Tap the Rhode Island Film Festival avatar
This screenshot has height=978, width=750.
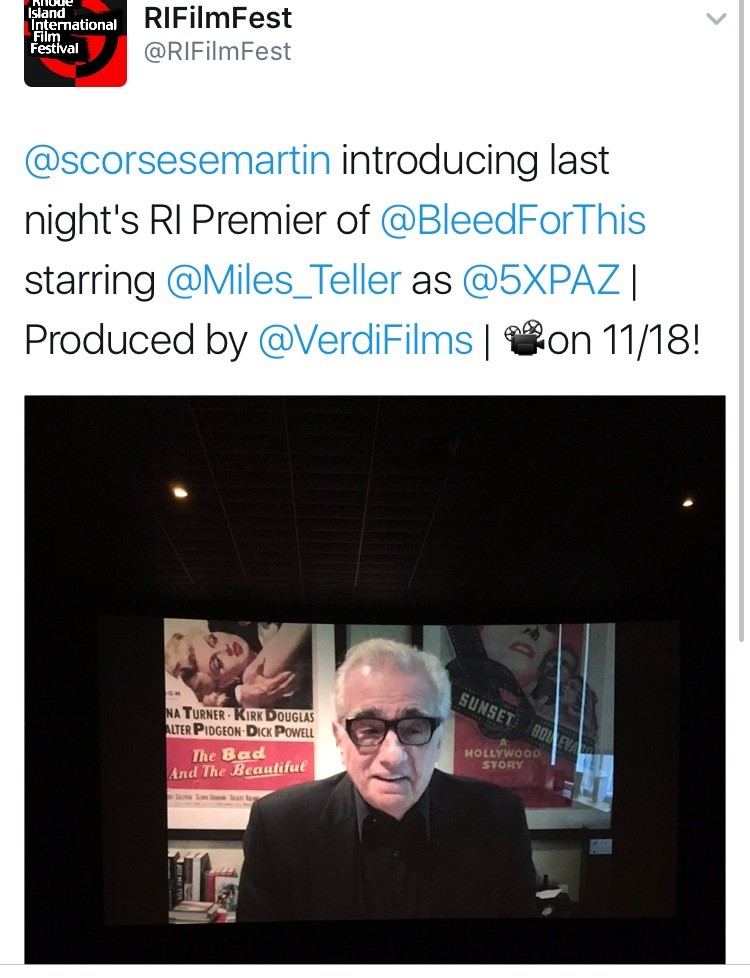[x=75, y=43]
